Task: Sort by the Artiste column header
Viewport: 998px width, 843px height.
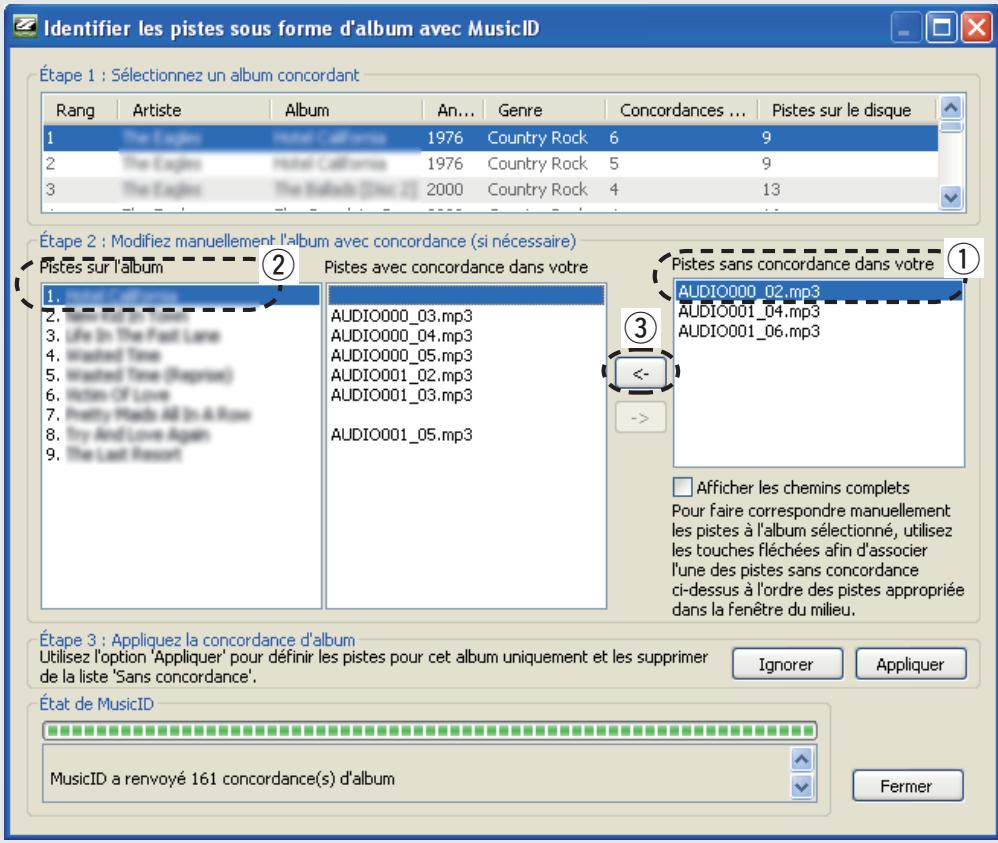Action: [x=195, y=110]
